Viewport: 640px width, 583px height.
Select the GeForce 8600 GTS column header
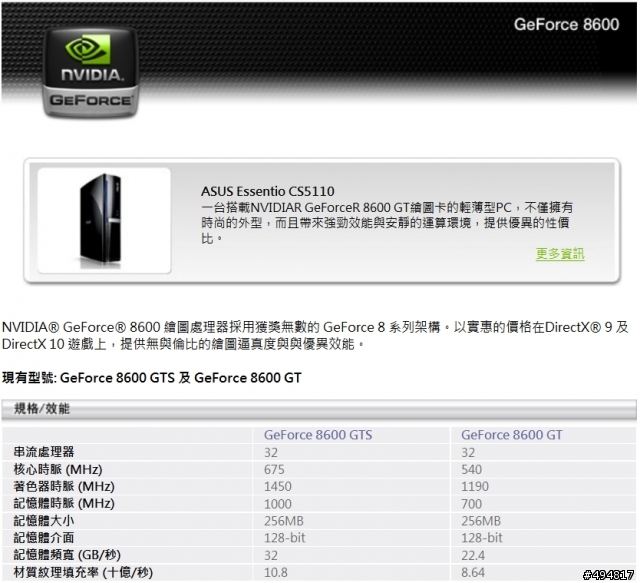pyautogui.click(x=318, y=435)
